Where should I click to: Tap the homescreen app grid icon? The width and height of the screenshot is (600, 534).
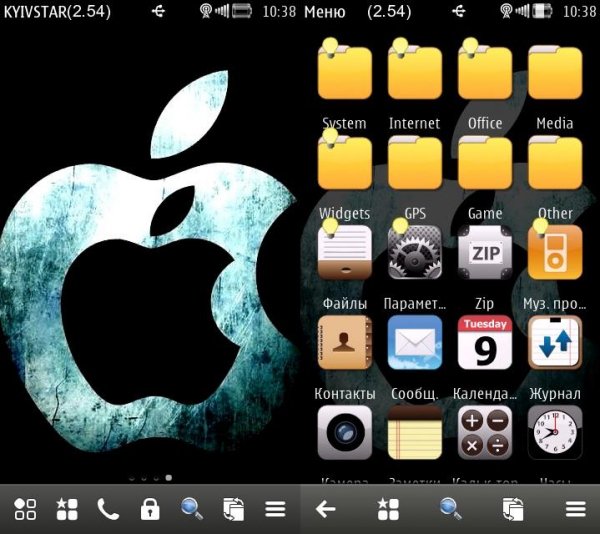click(x=25, y=509)
